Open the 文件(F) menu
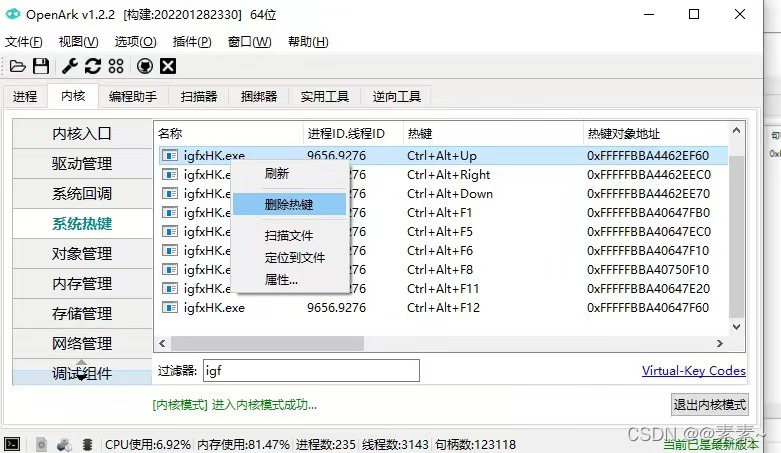The image size is (781, 453). (23, 42)
